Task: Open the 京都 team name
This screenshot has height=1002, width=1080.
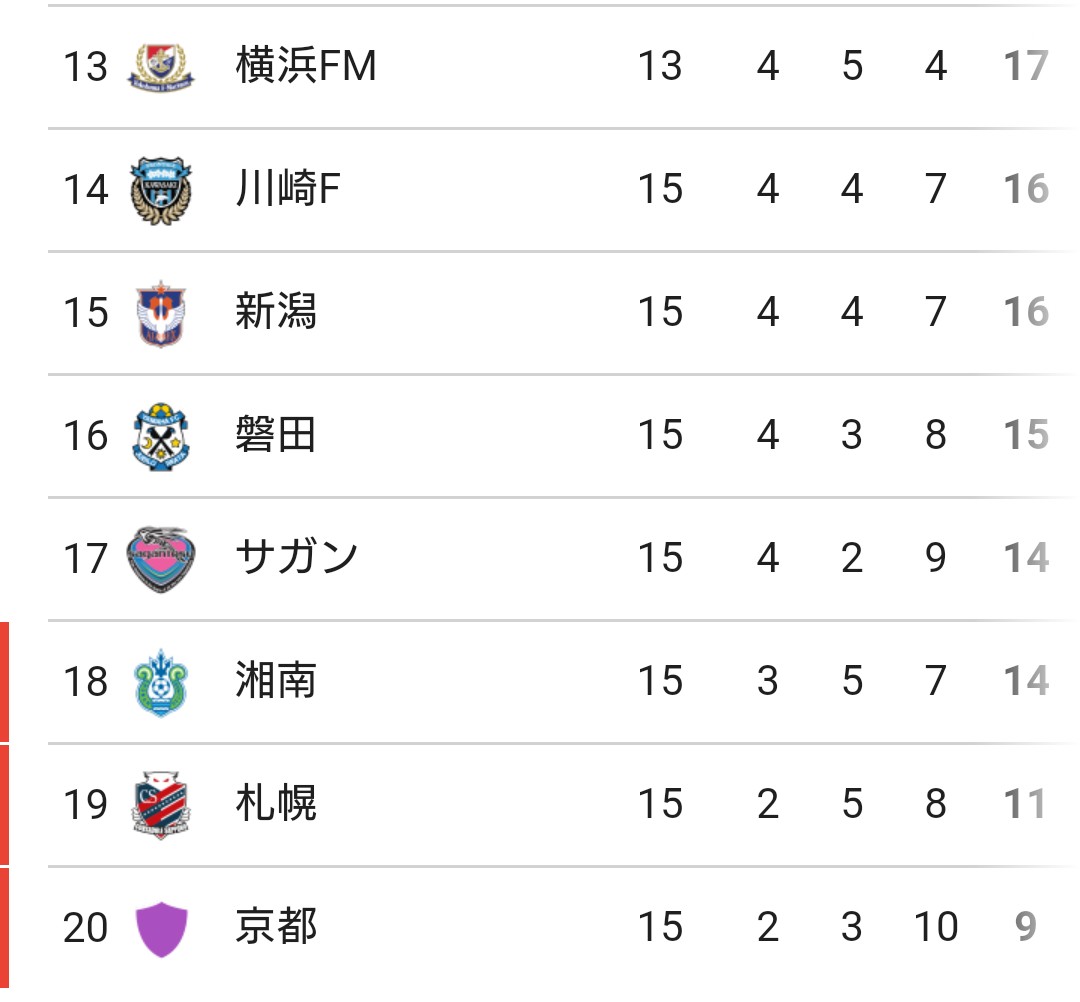Action: [x=276, y=926]
